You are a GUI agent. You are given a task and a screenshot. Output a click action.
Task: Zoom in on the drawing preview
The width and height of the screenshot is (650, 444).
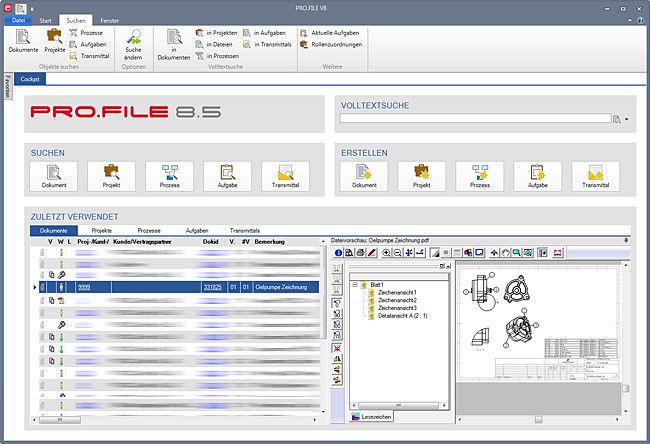coord(386,252)
